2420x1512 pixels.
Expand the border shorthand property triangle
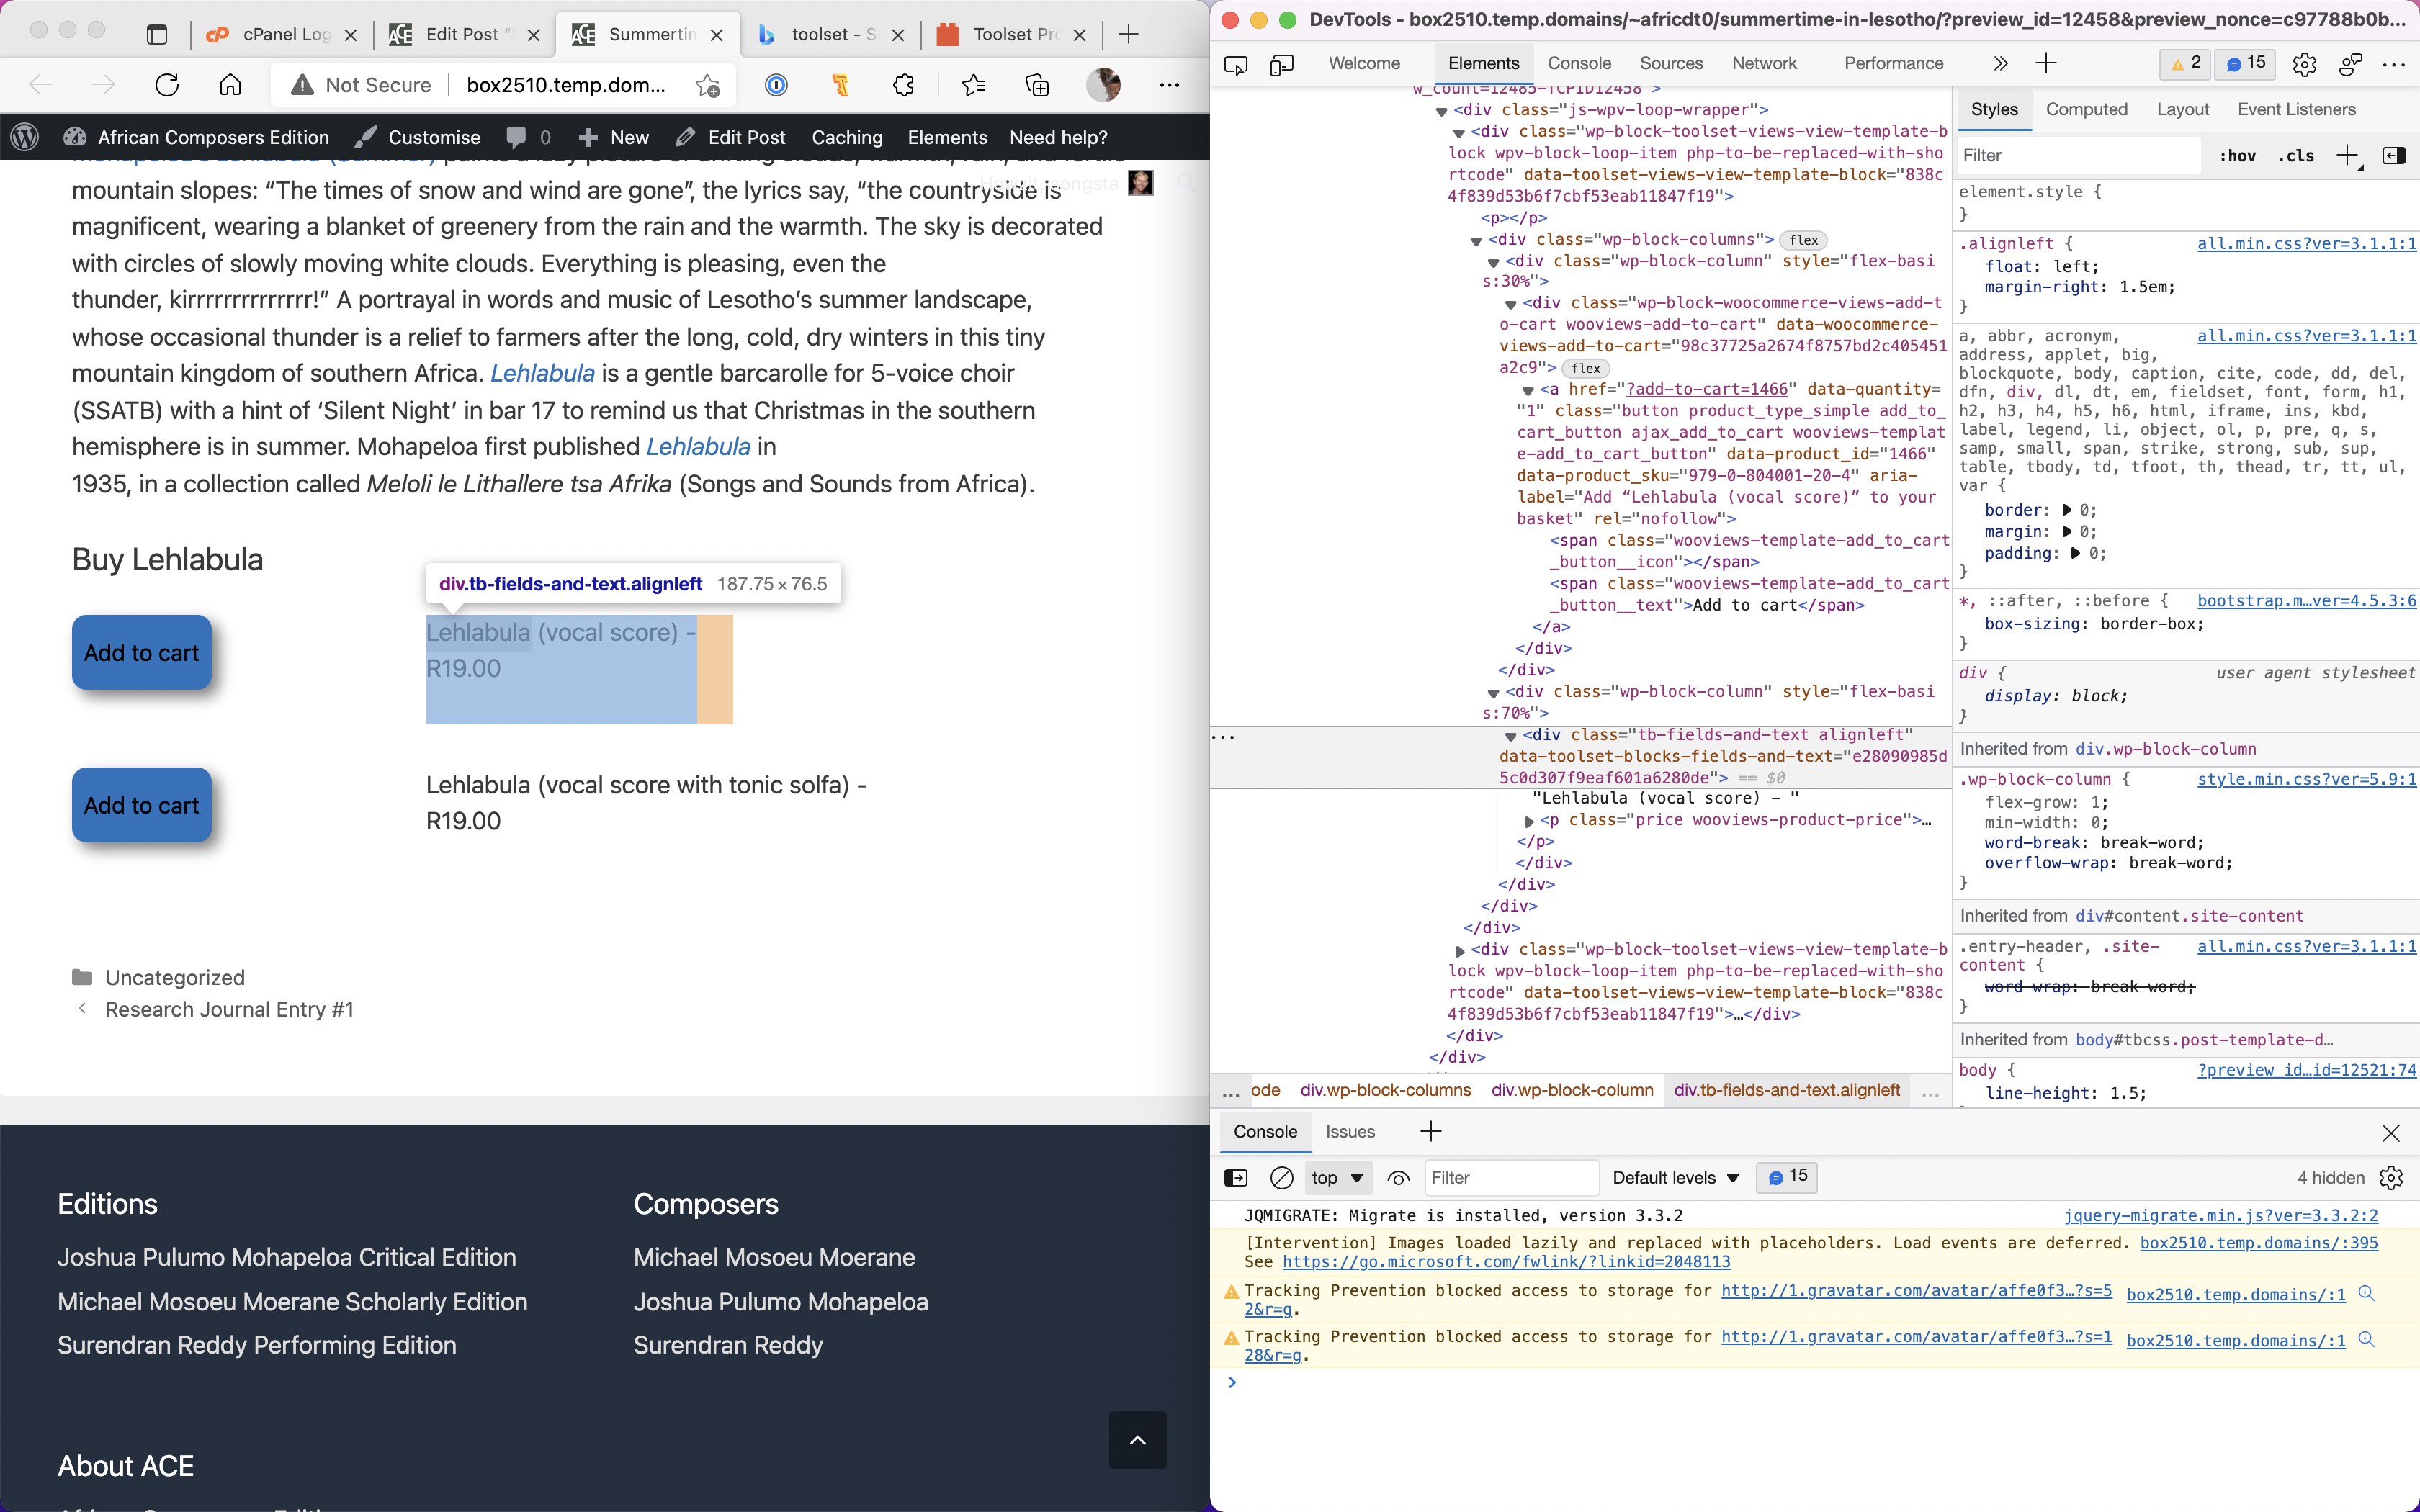[x=2067, y=510]
